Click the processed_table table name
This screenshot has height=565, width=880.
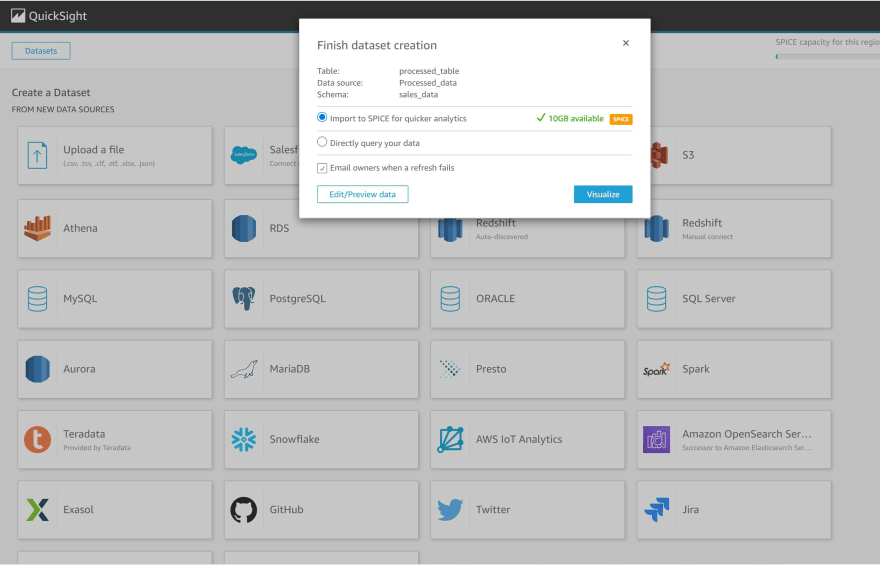(x=429, y=71)
